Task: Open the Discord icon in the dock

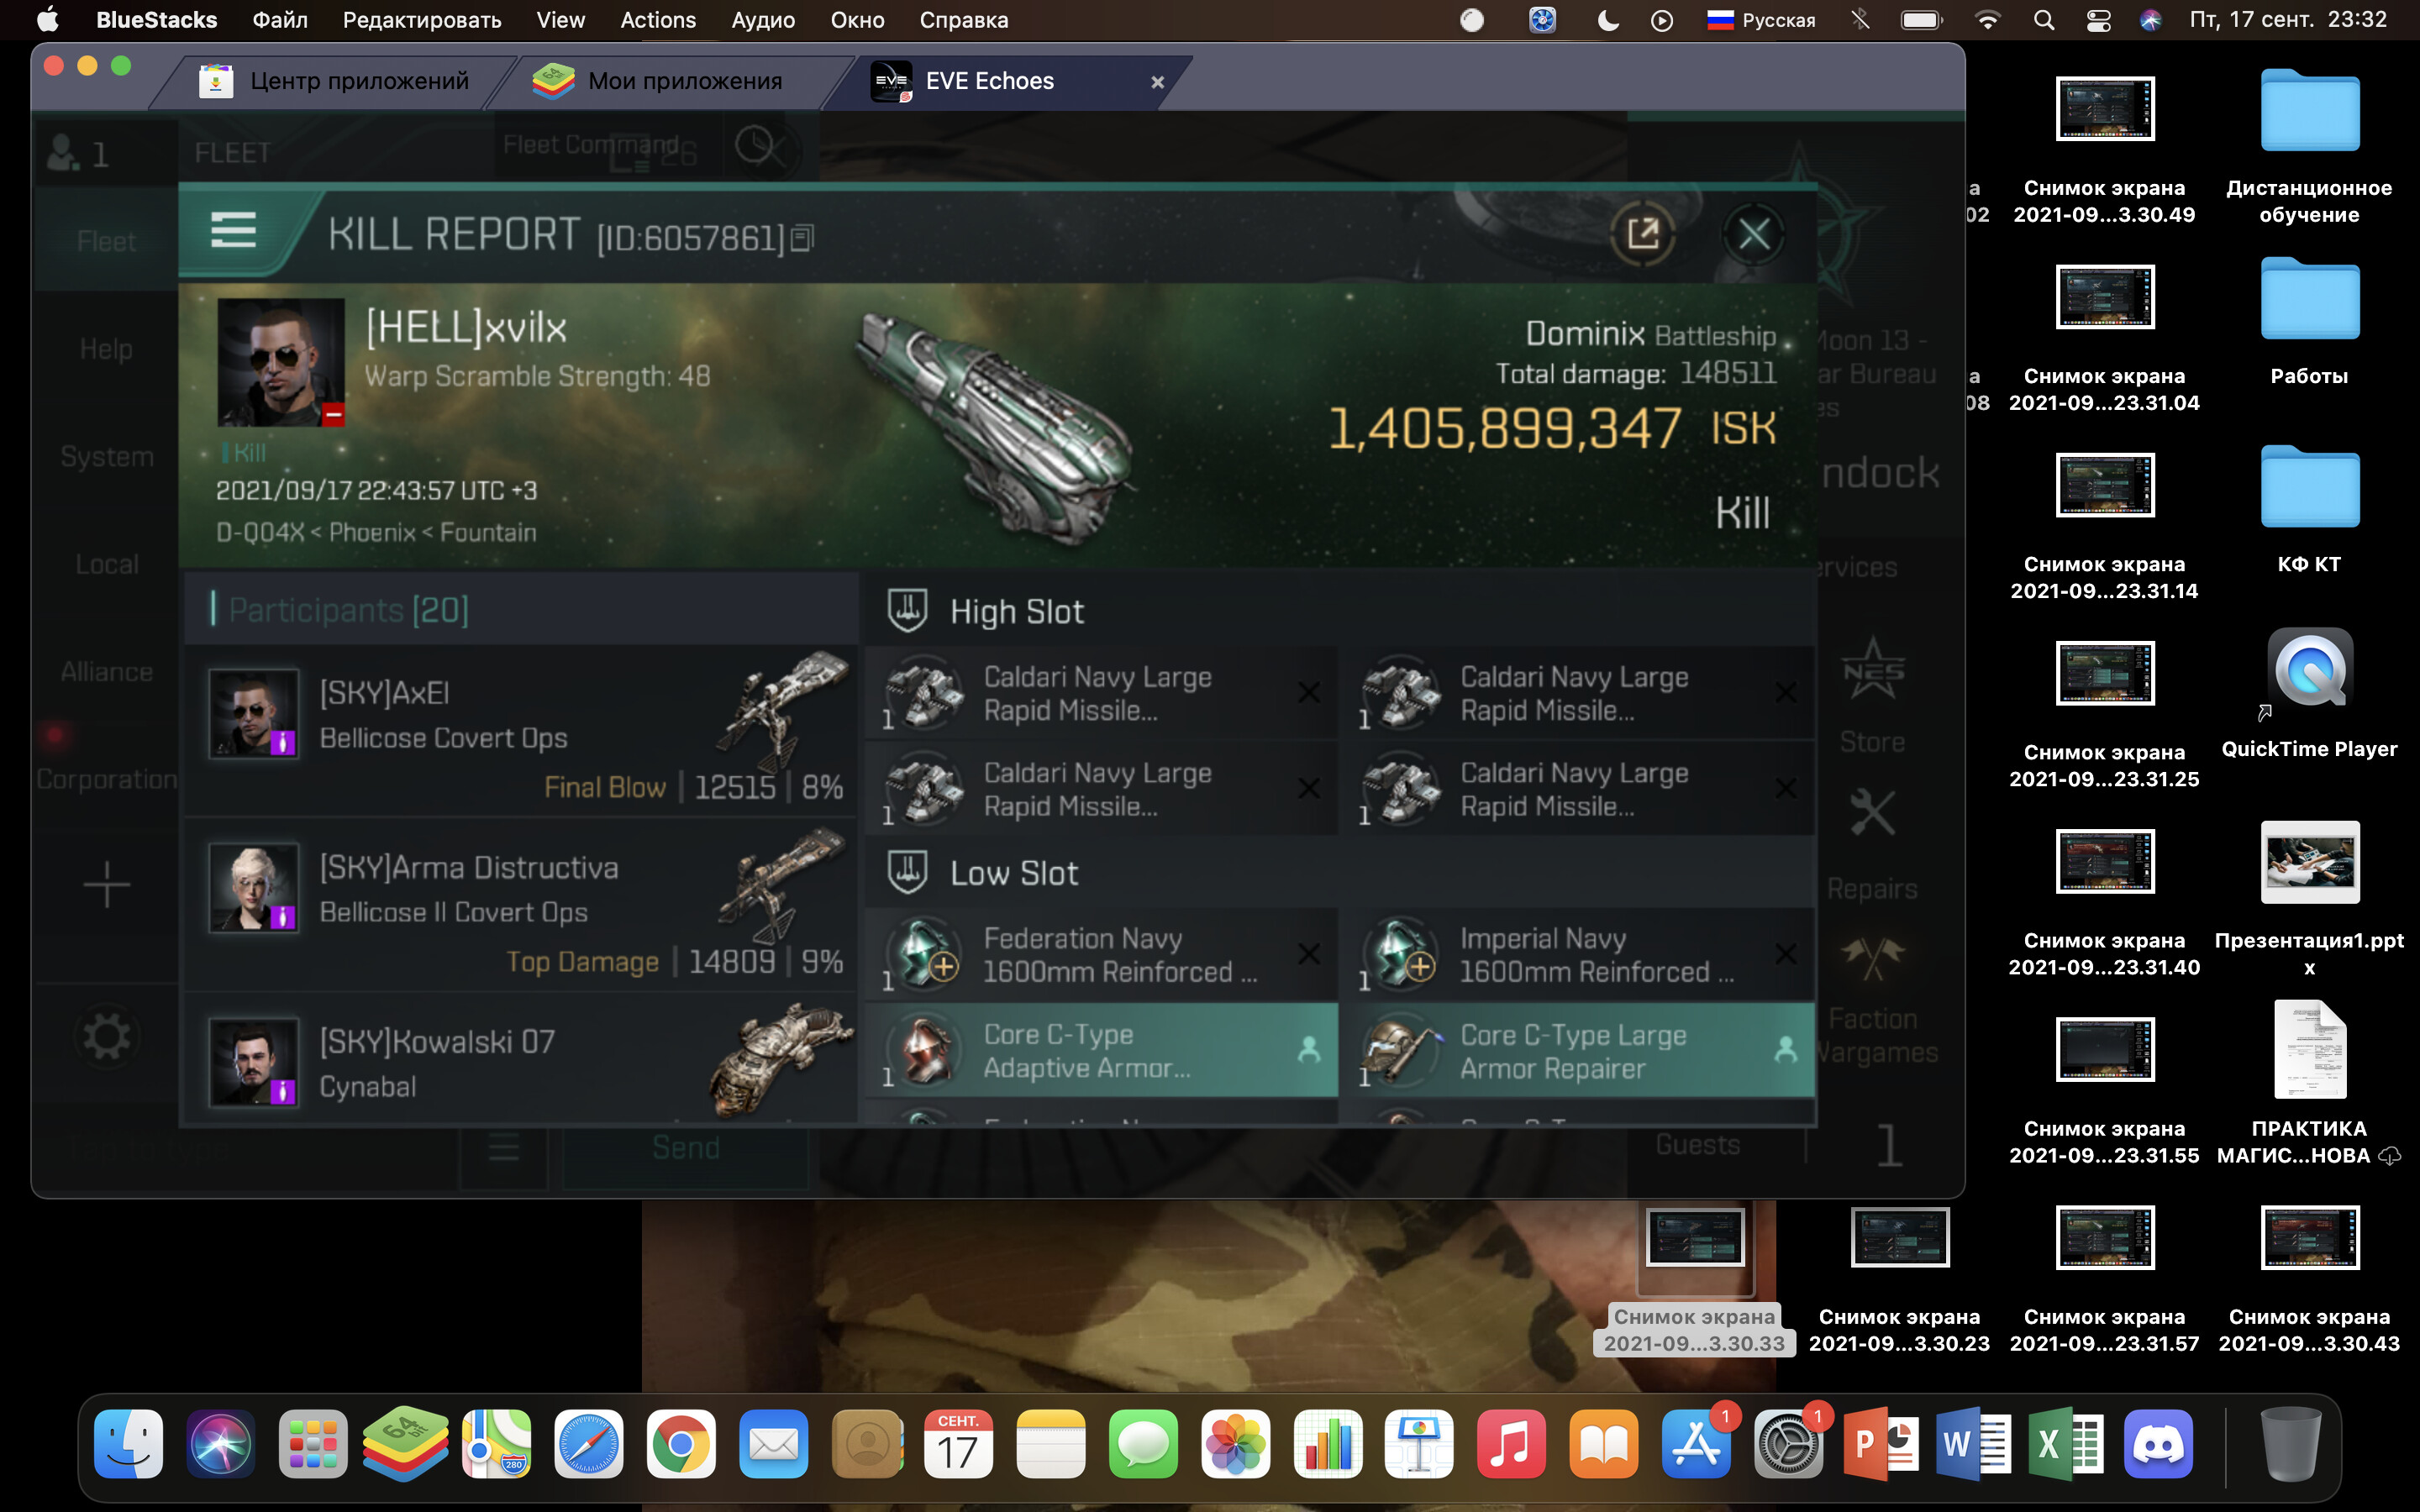Action: 2158,1445
